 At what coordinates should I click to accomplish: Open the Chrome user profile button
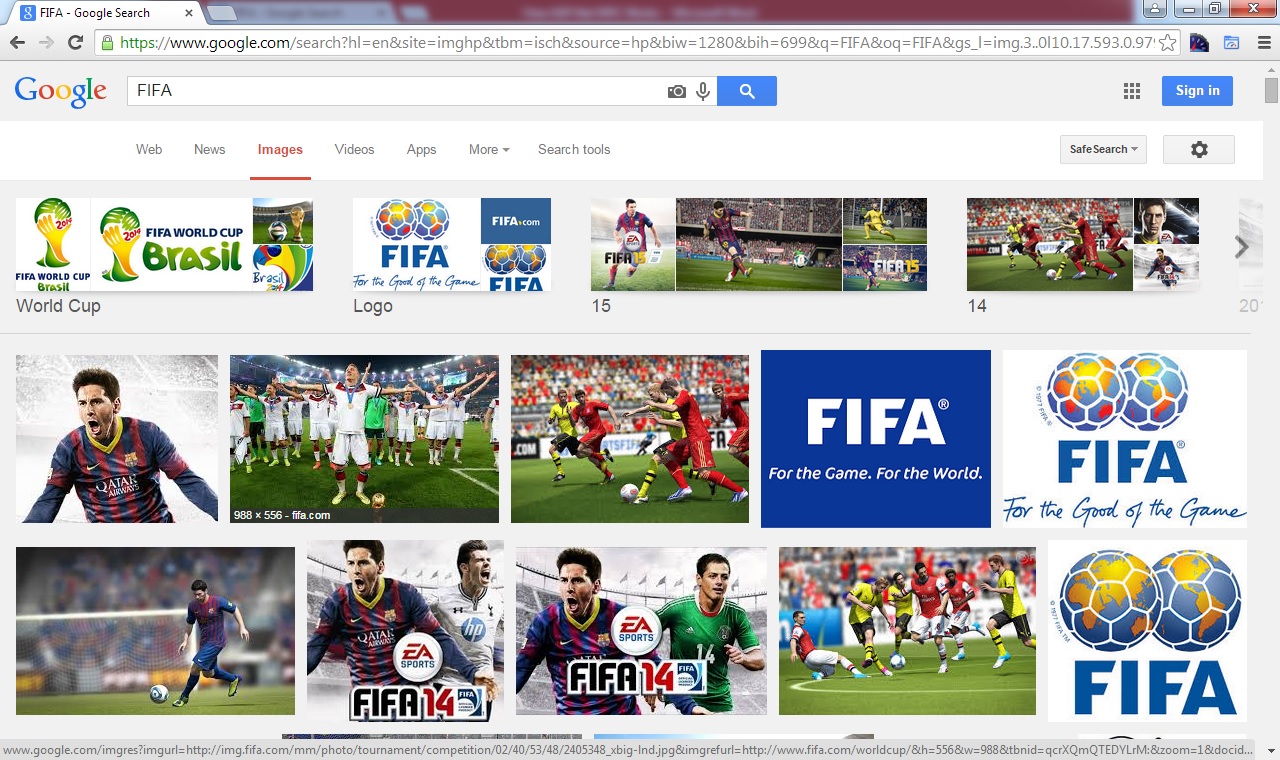coord(1154,9)
